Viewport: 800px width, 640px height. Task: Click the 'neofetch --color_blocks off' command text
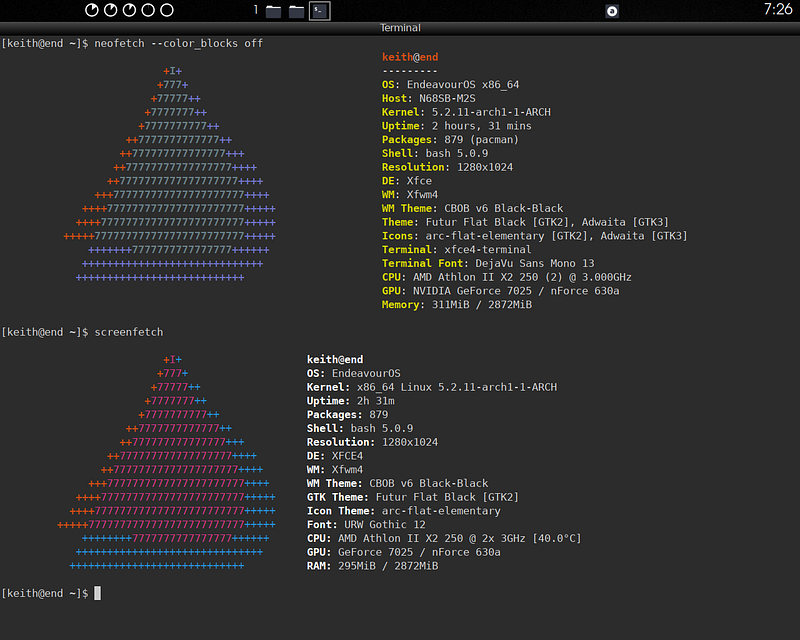(x=179, y=44)
